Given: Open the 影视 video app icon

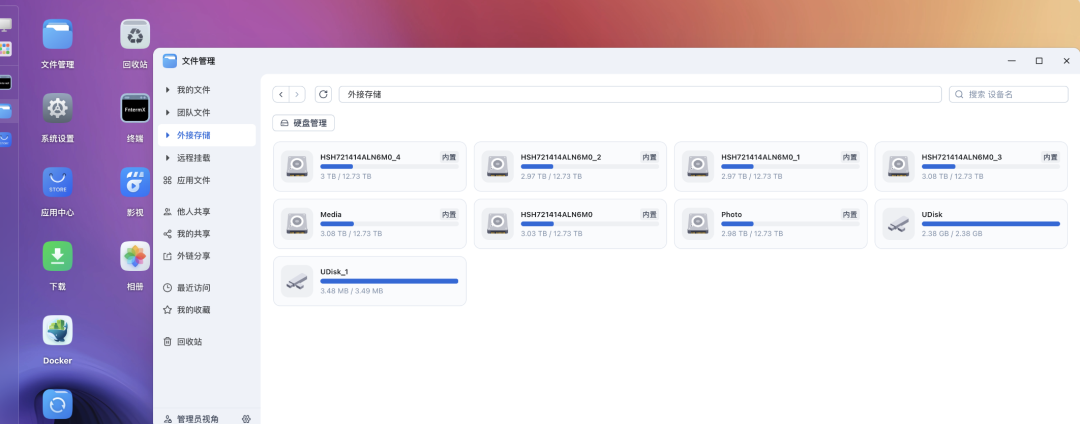Looking at the screenshot, I should [135, 182].
